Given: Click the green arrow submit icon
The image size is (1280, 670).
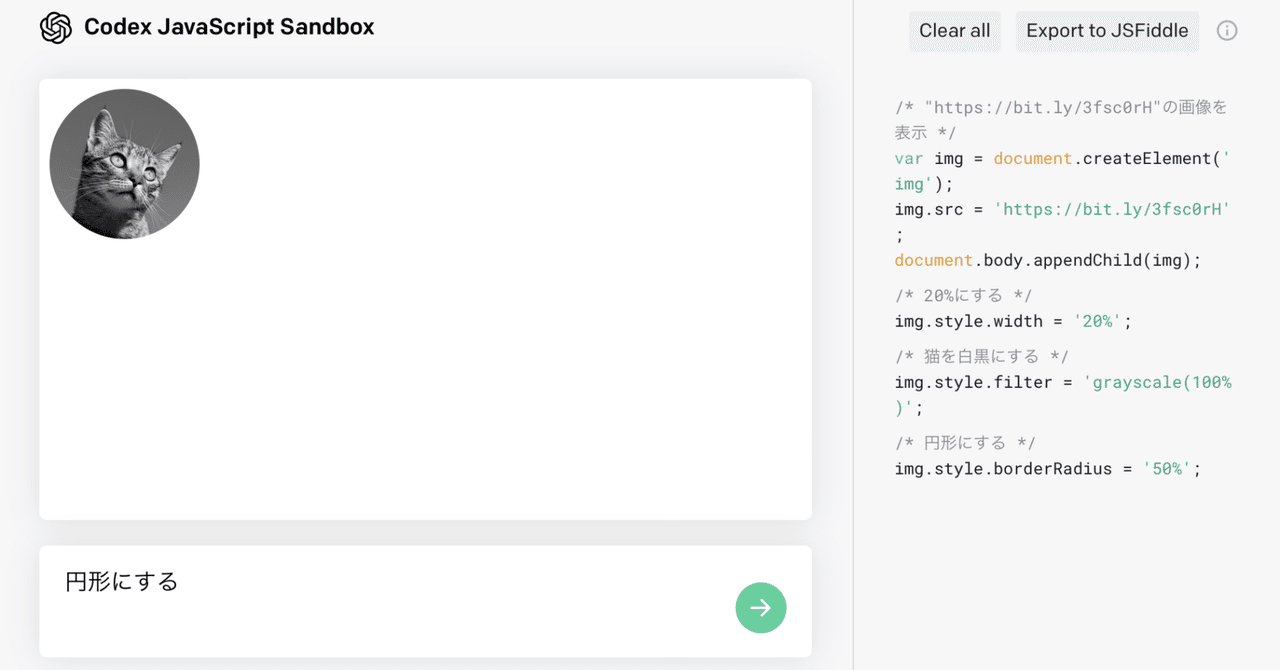Looking at the screenshot, I should tap(760, 607).
